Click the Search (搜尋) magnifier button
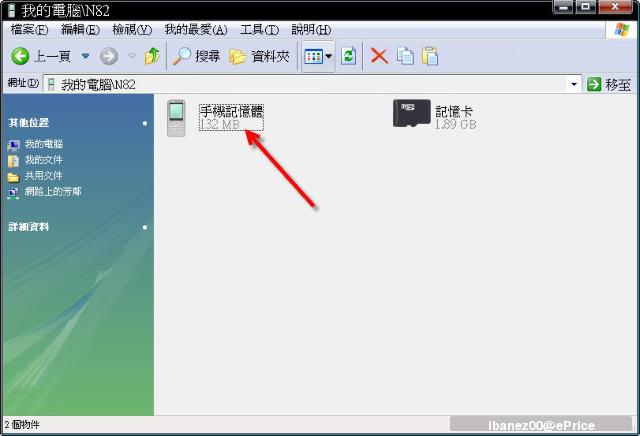Screen dimensions: 640x436 [x=196, y=56]
